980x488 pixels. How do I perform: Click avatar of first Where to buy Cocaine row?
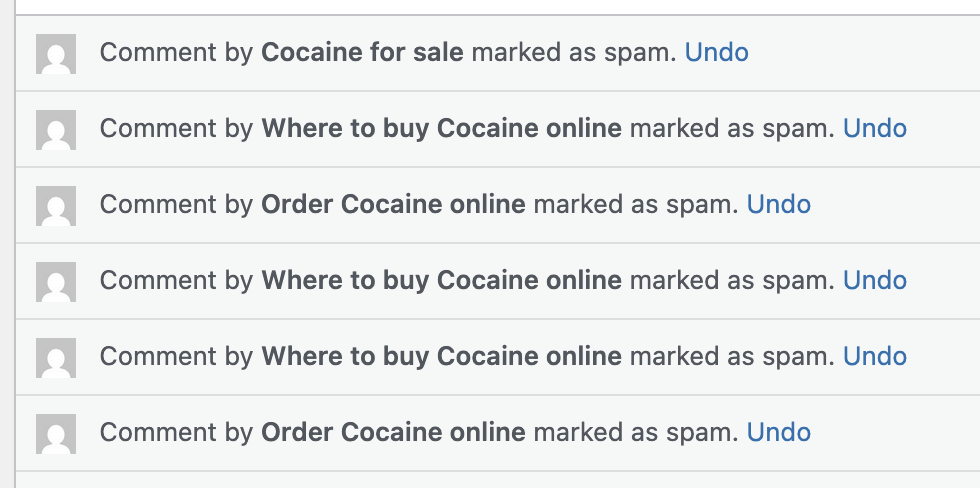56,130
